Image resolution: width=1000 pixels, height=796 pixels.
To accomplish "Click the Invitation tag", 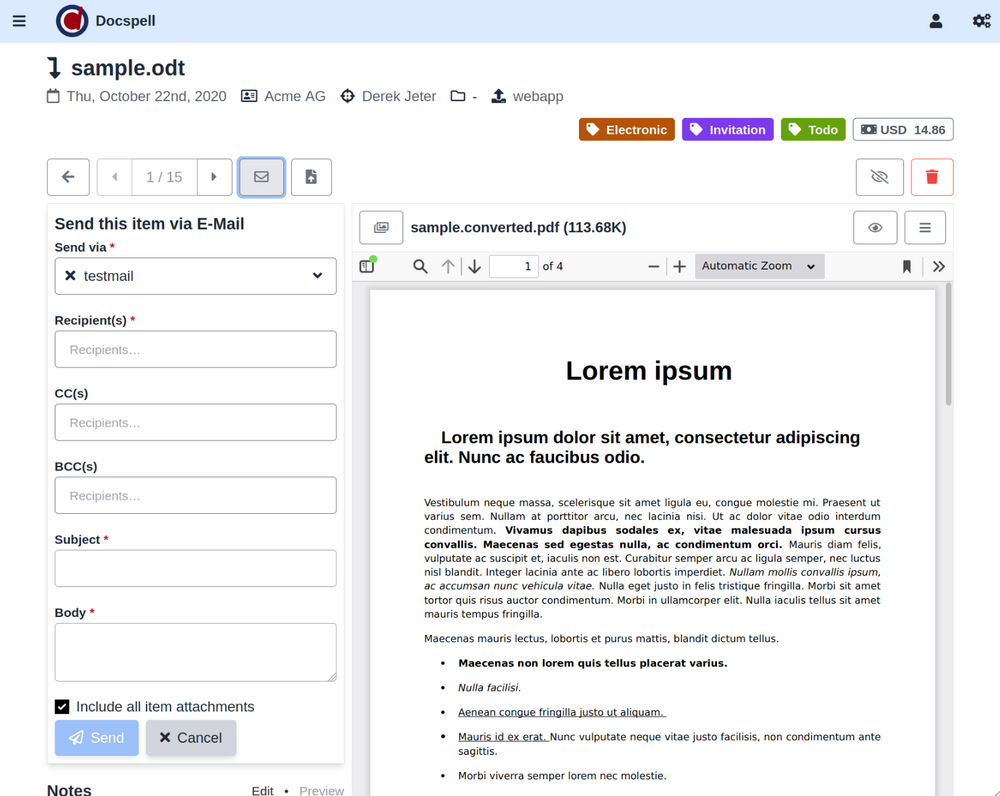I will [727, 130].
